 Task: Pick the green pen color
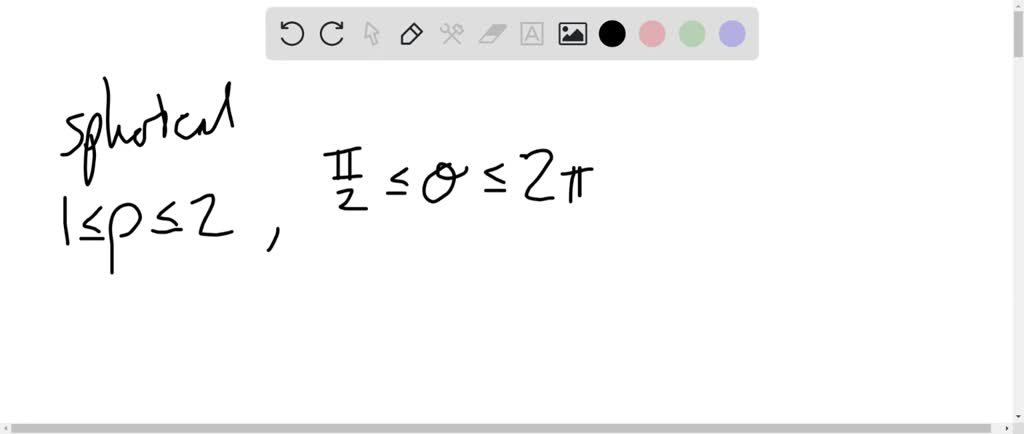pos(692,34)
